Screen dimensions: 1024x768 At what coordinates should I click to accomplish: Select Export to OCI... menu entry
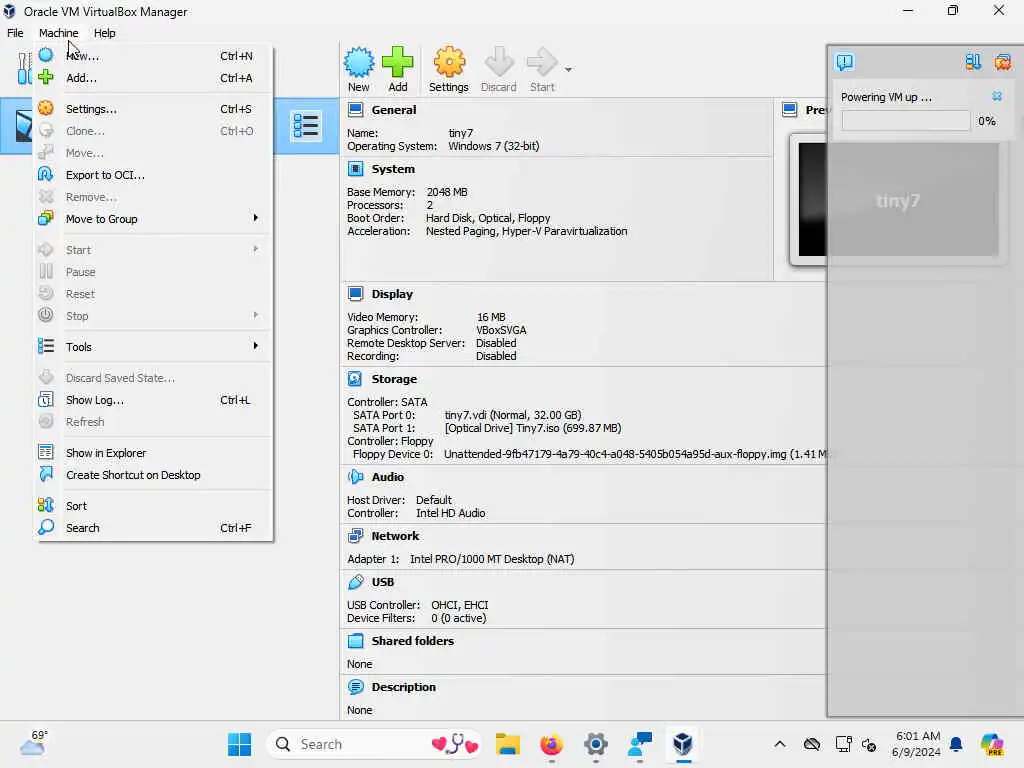[x=153, y=175]
